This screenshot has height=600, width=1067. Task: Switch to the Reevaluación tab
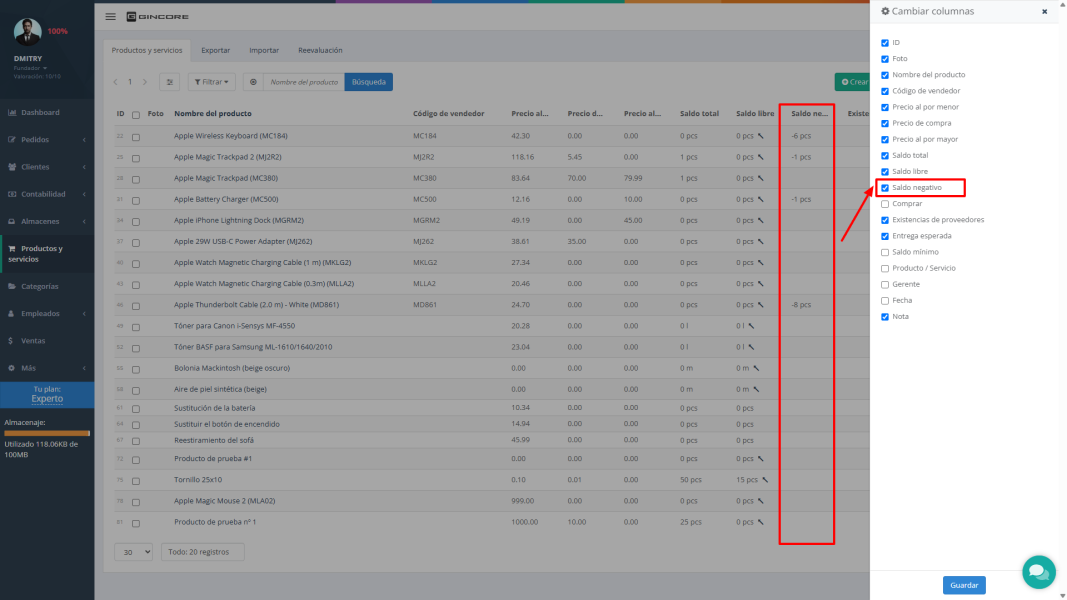tap(320, 50)
